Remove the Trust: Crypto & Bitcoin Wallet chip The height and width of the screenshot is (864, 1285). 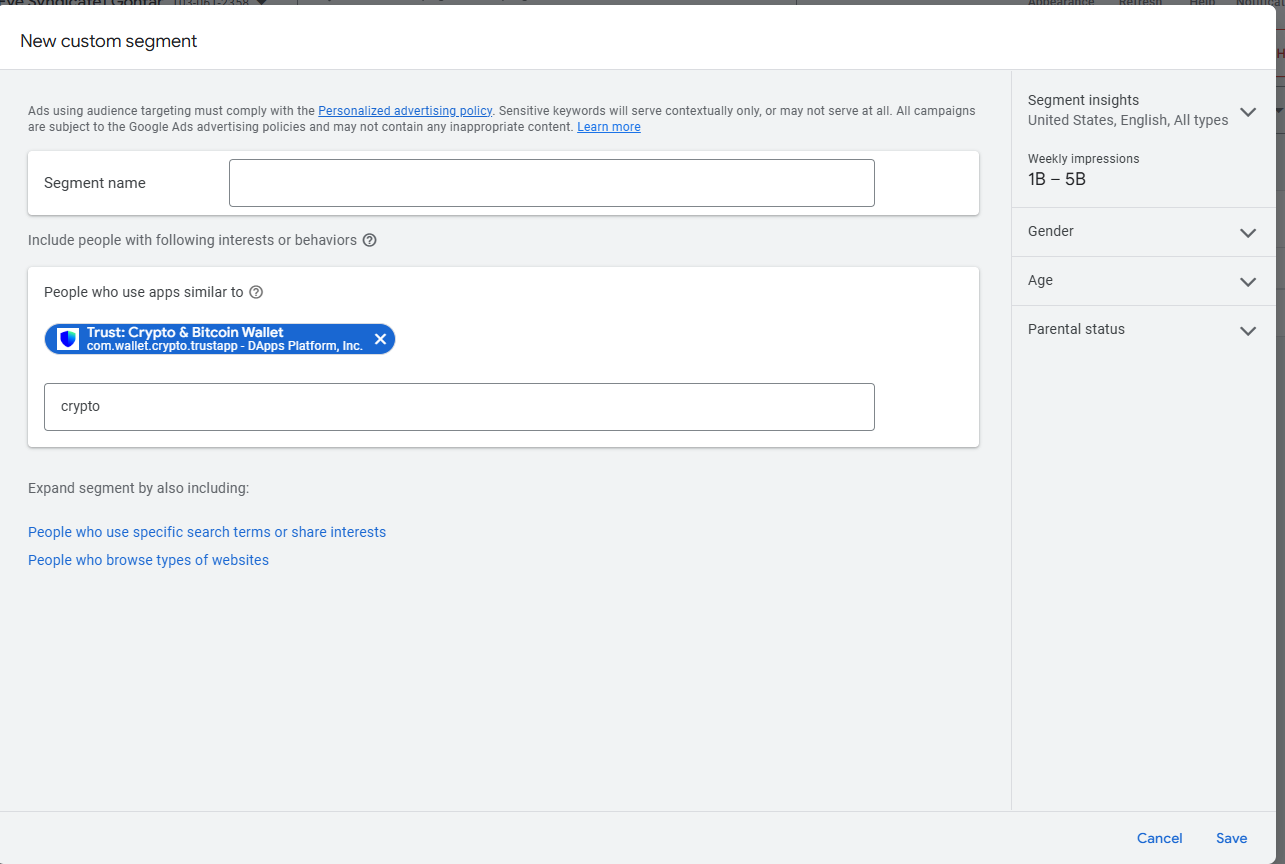click(x=380, y=339)
